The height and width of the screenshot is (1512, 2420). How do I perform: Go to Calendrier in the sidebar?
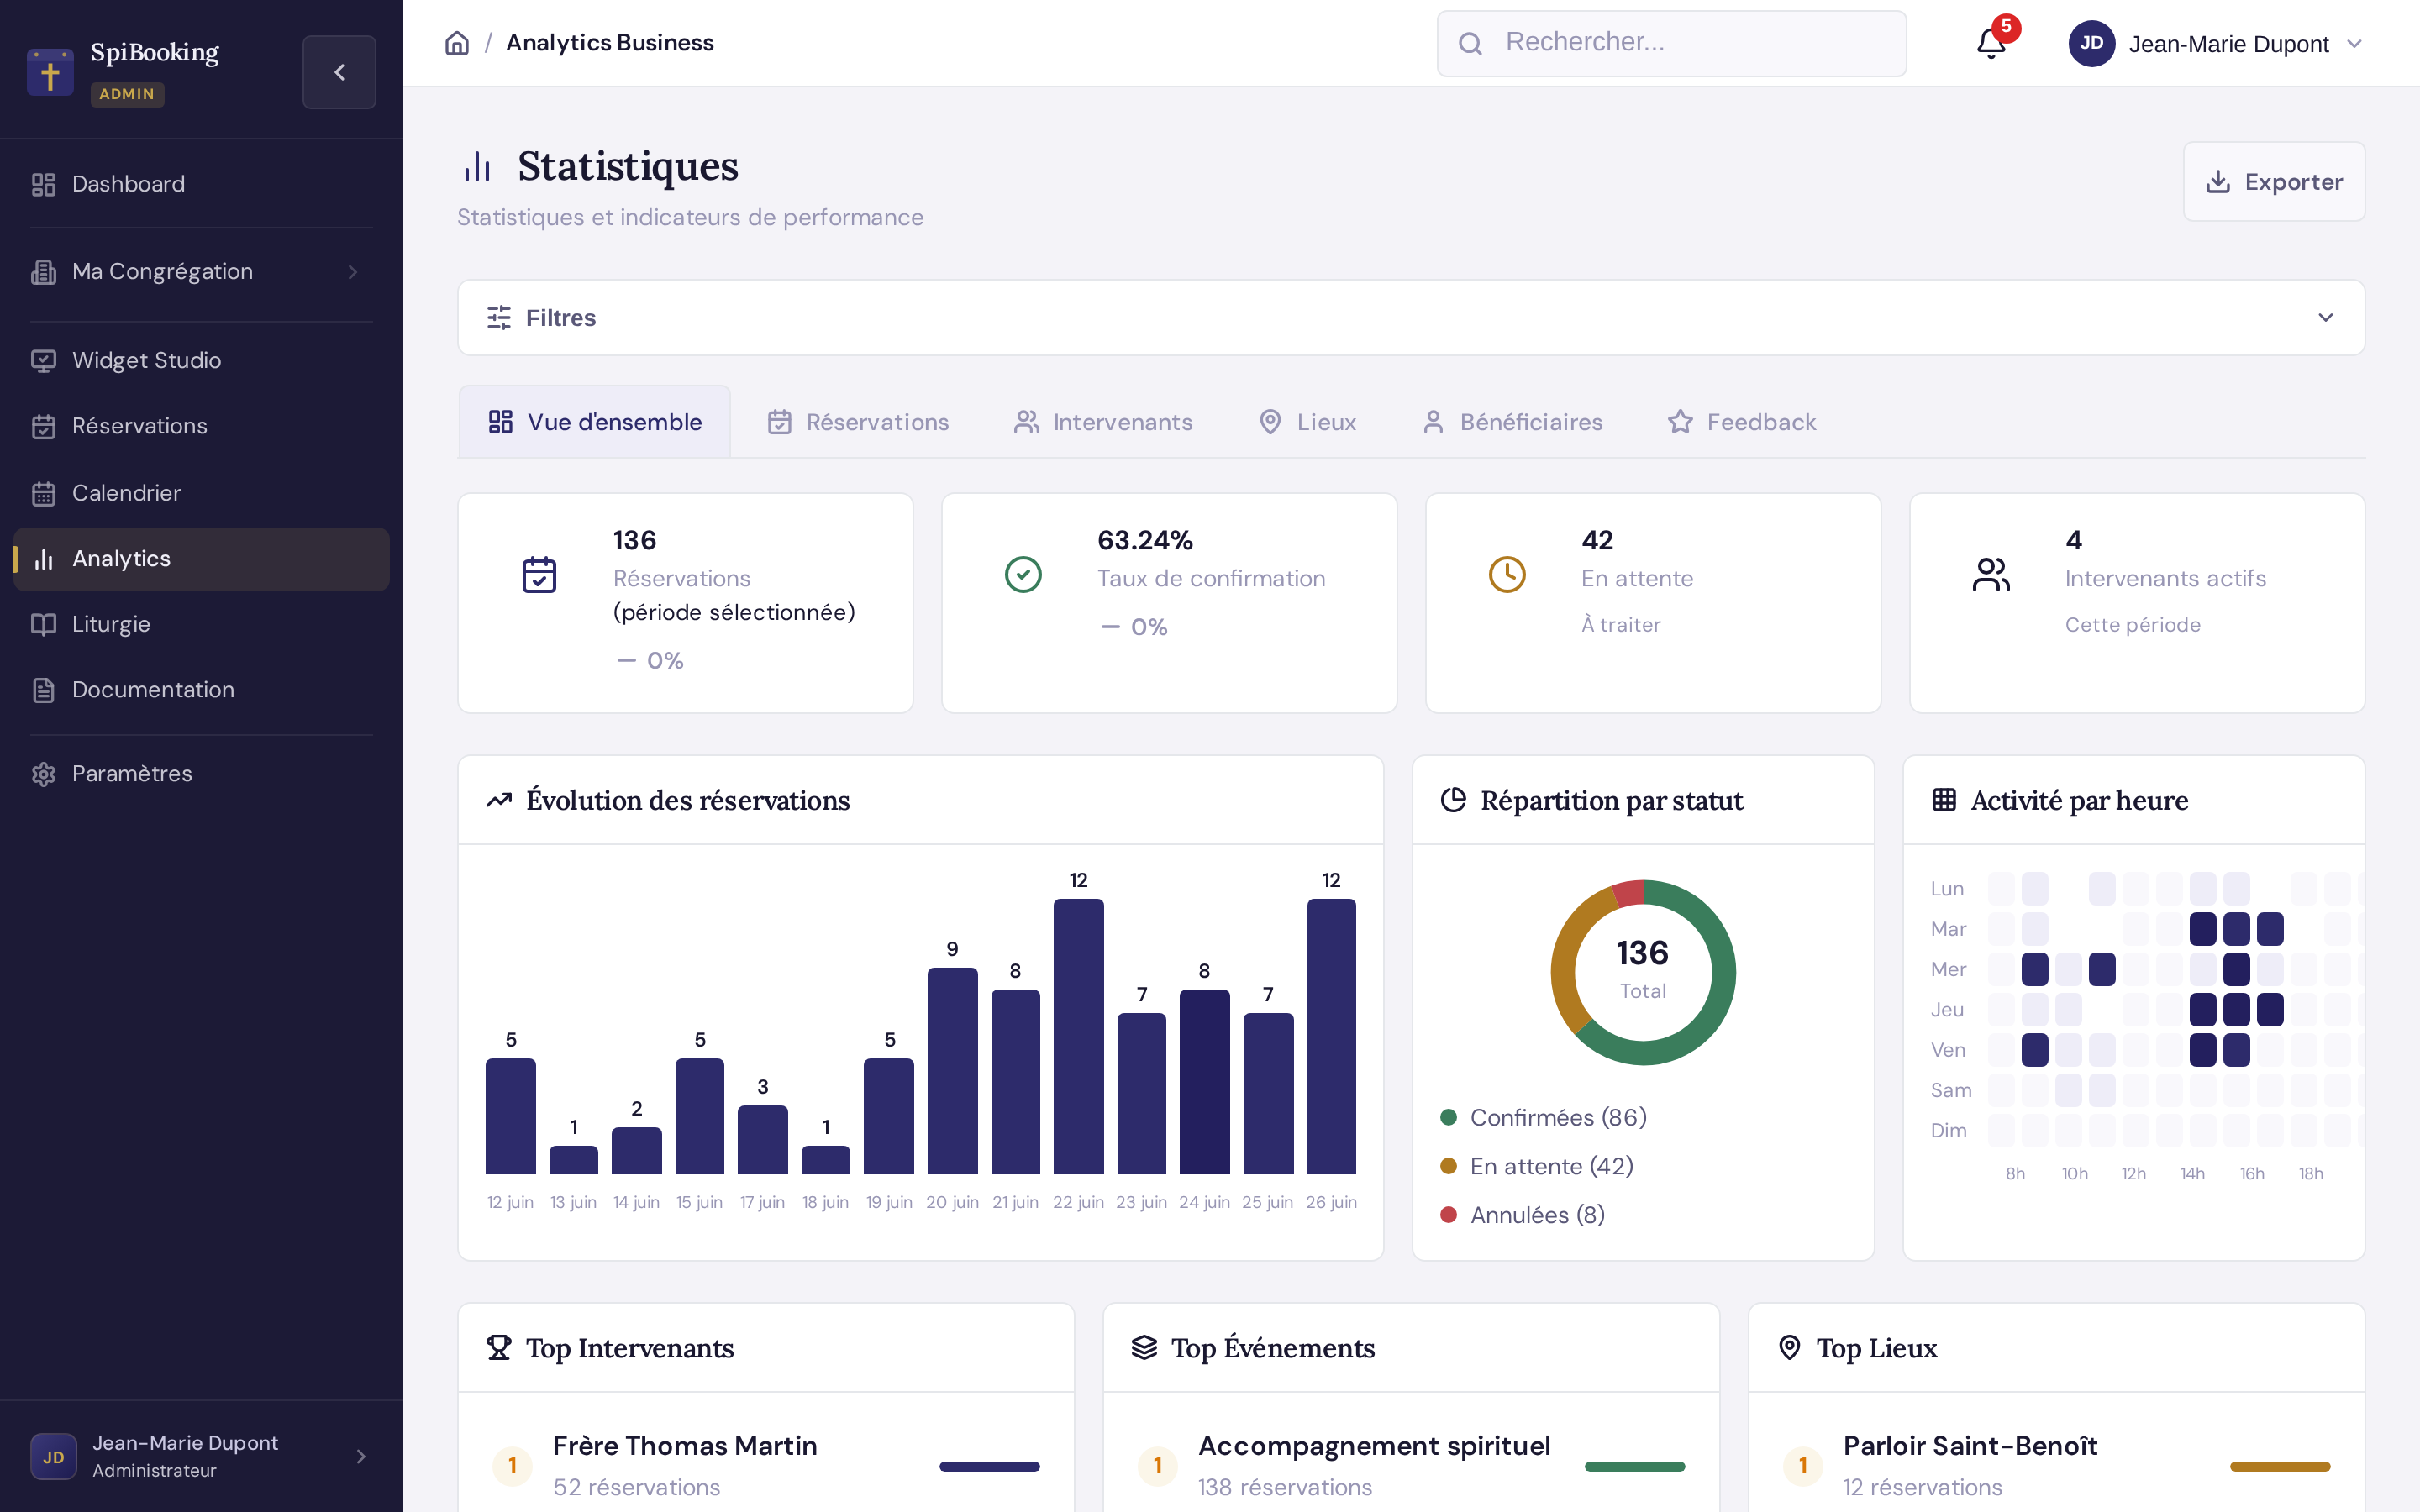tap(201, 493)
